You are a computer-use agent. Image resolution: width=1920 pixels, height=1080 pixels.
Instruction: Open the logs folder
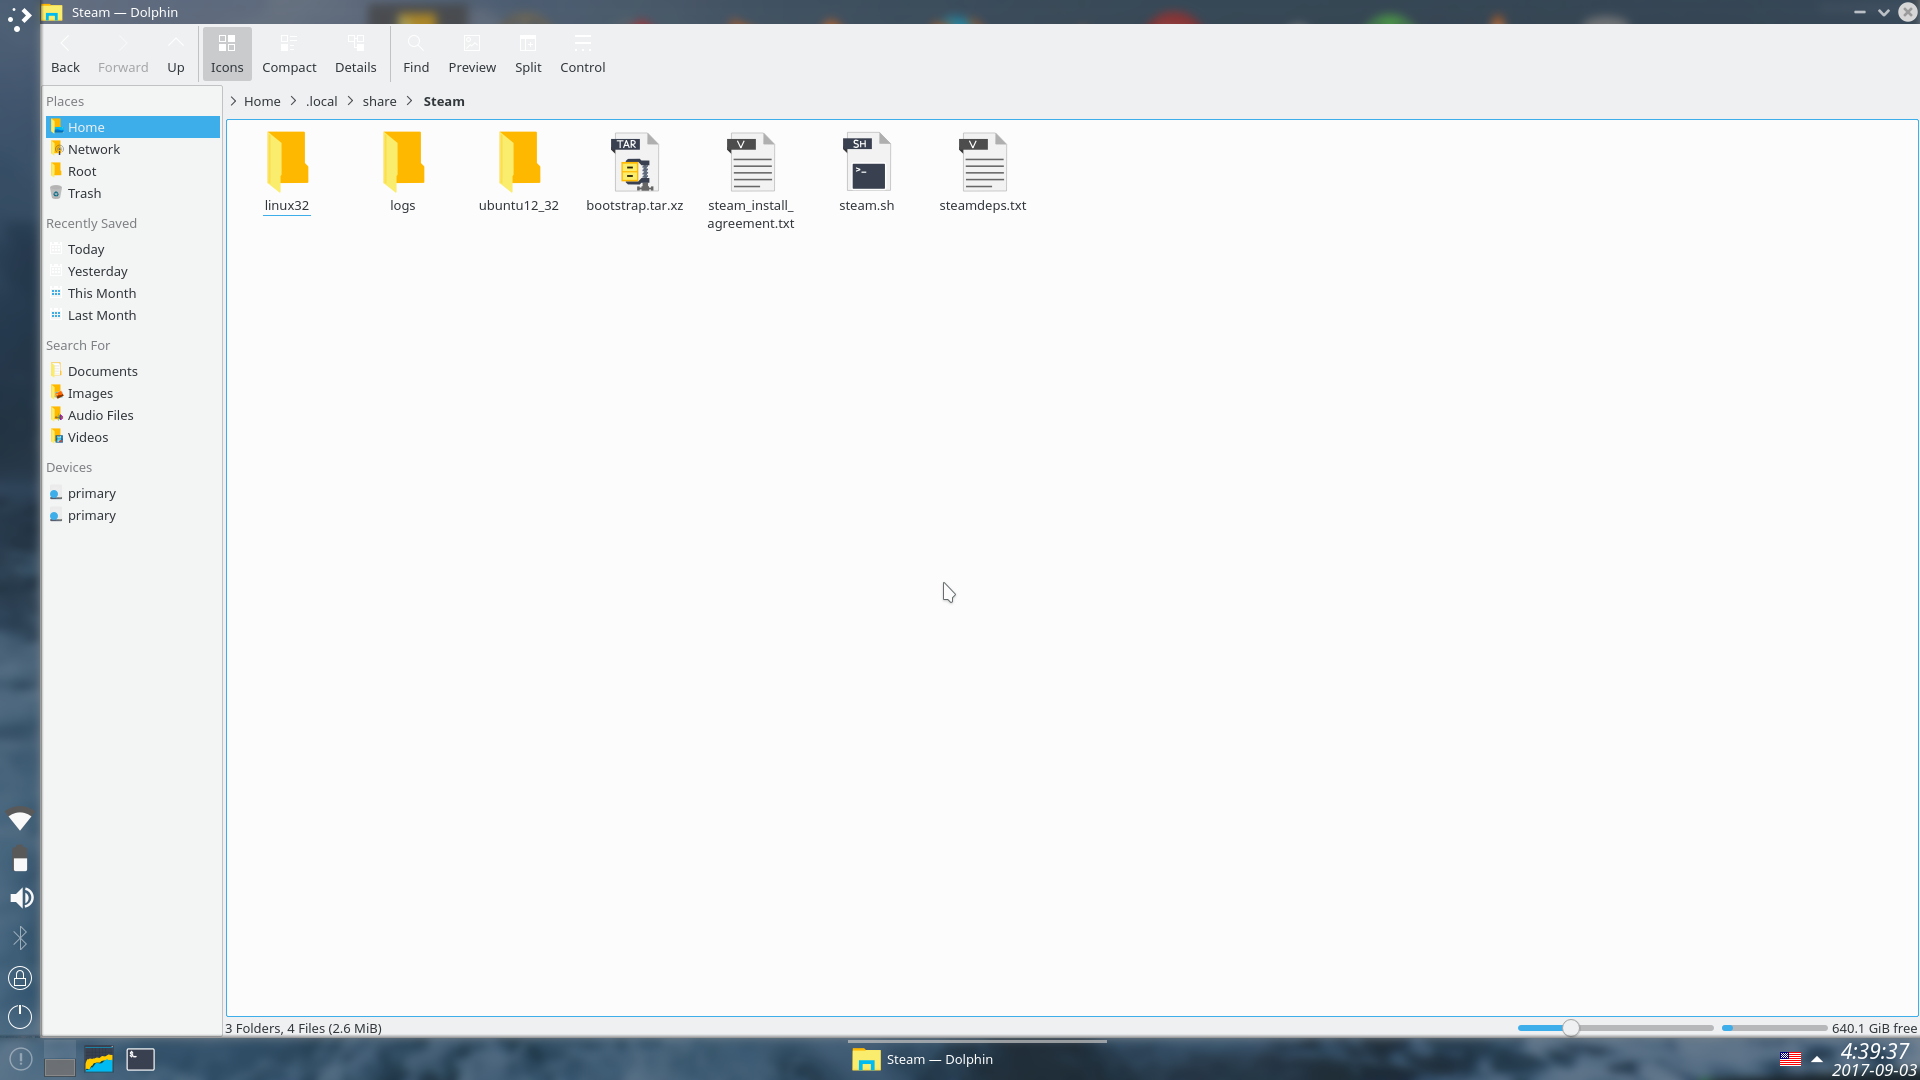(403, 173)
